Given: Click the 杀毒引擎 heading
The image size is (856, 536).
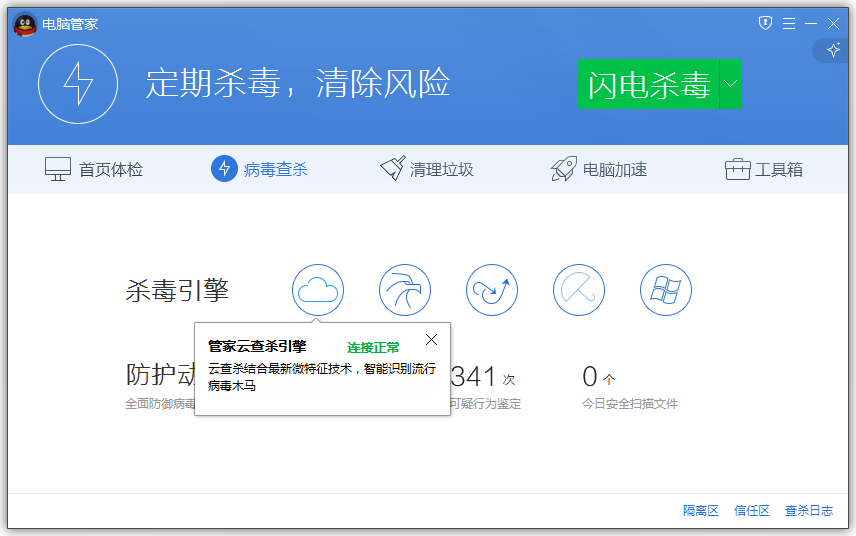Looking at the screenshot, I should click(x=177, y=290).
